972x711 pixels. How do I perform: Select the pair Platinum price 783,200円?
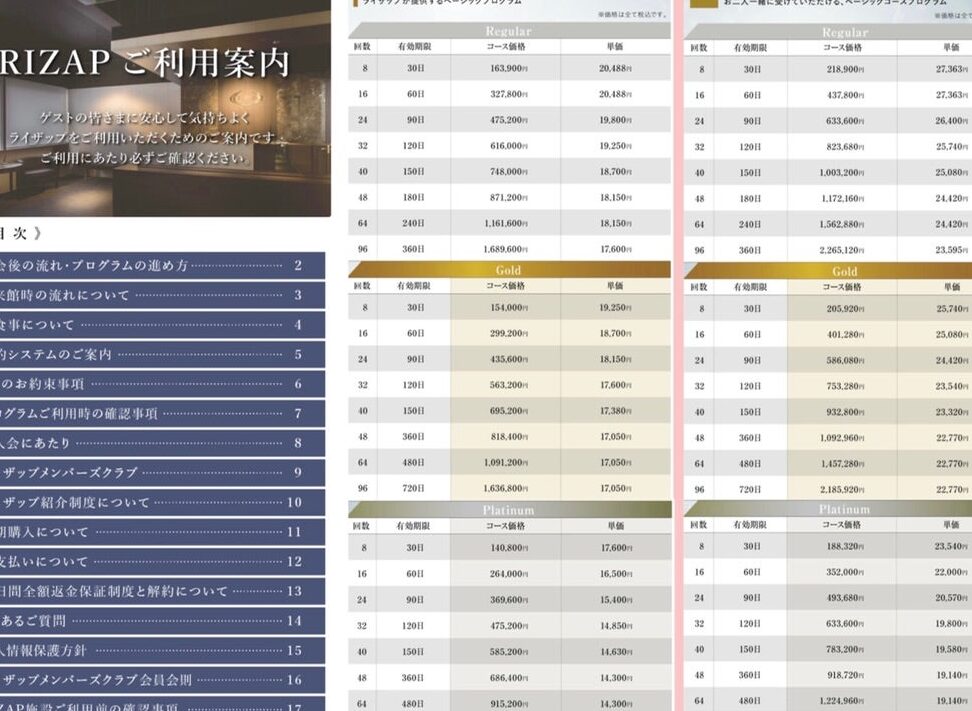pyautogui.click(x=845, y=649)
